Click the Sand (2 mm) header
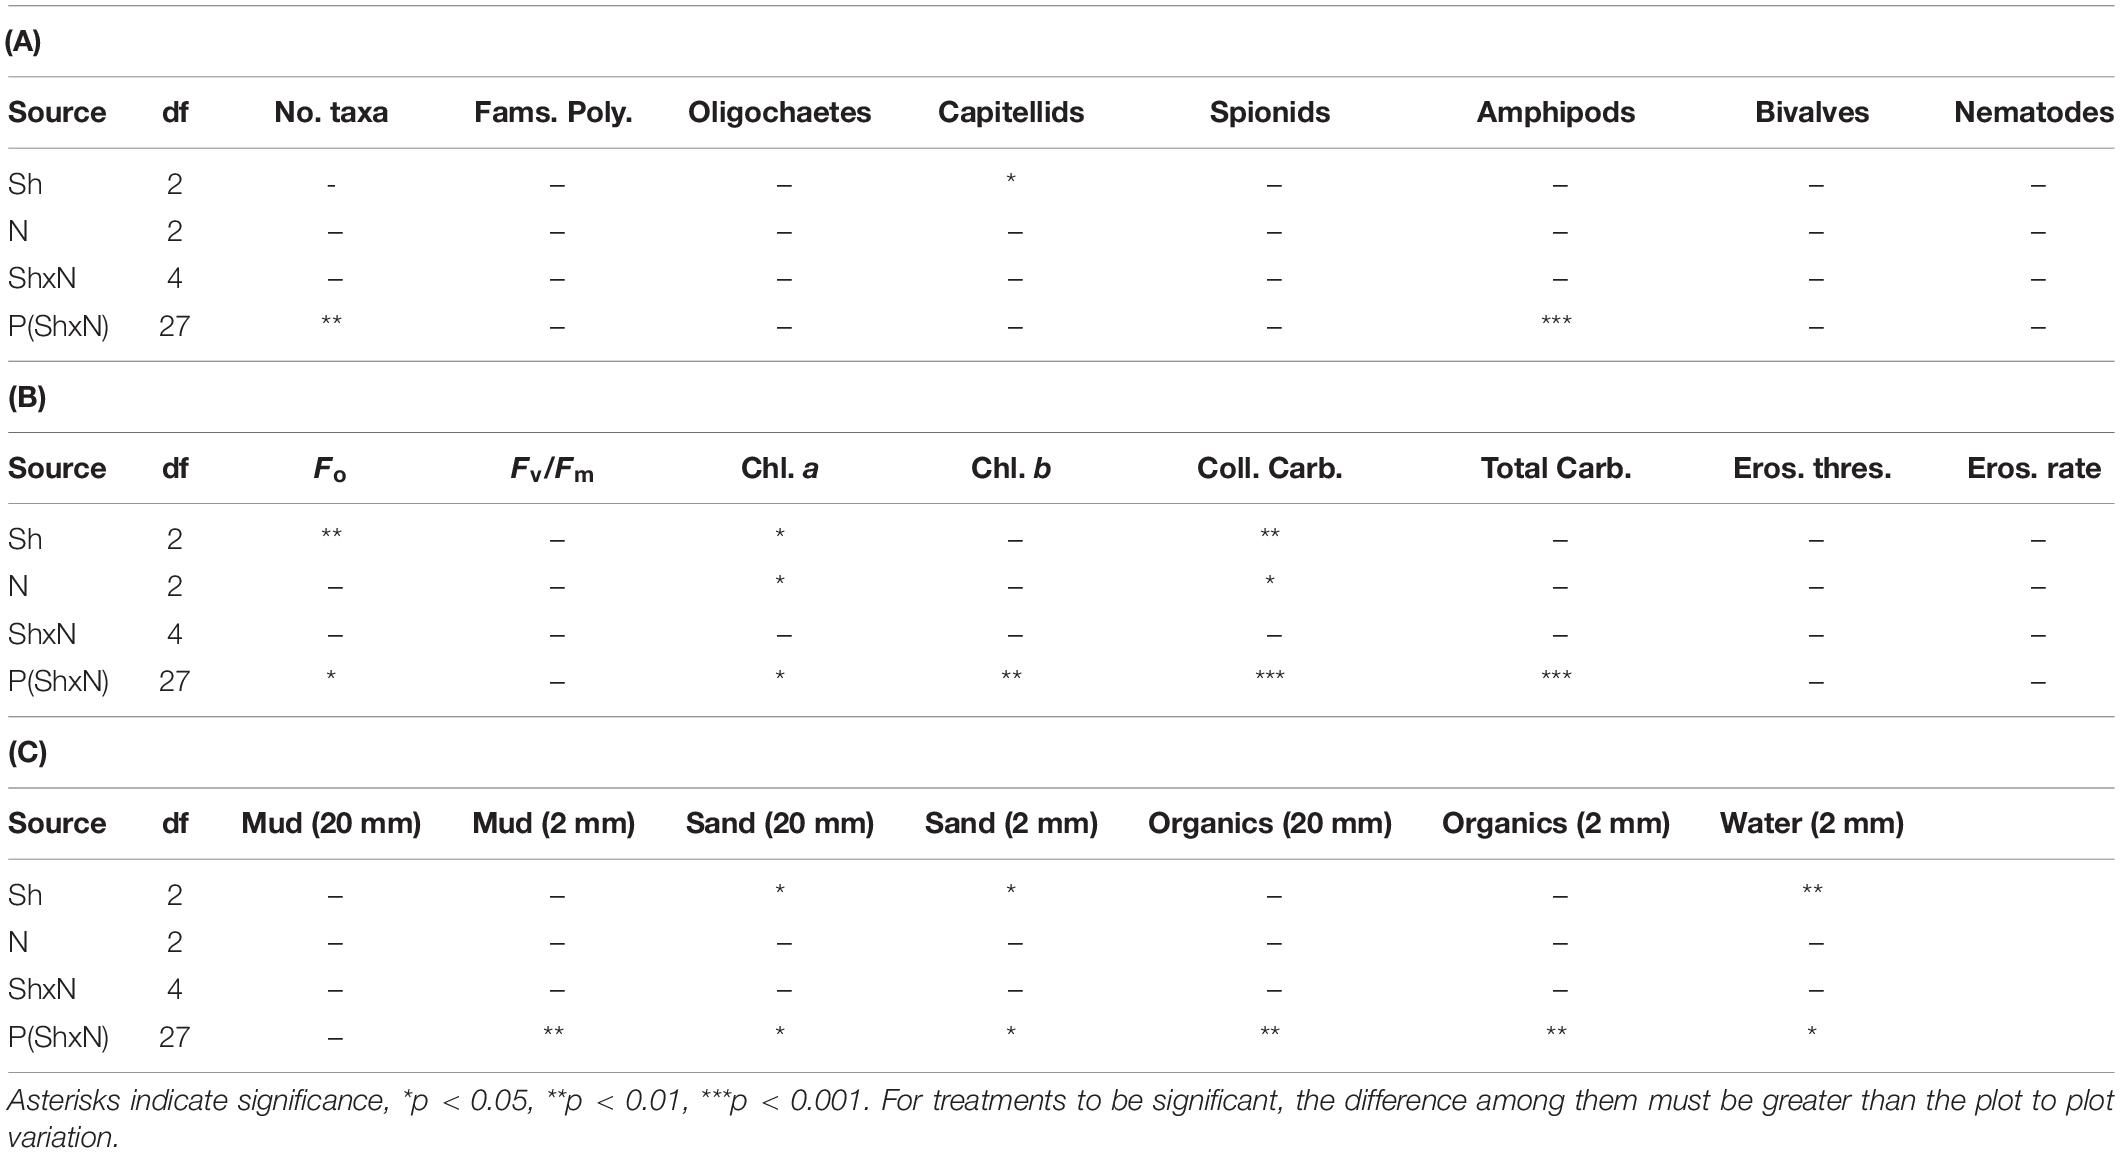Screen dimensions: 2120x1153 pos(1011,823)
